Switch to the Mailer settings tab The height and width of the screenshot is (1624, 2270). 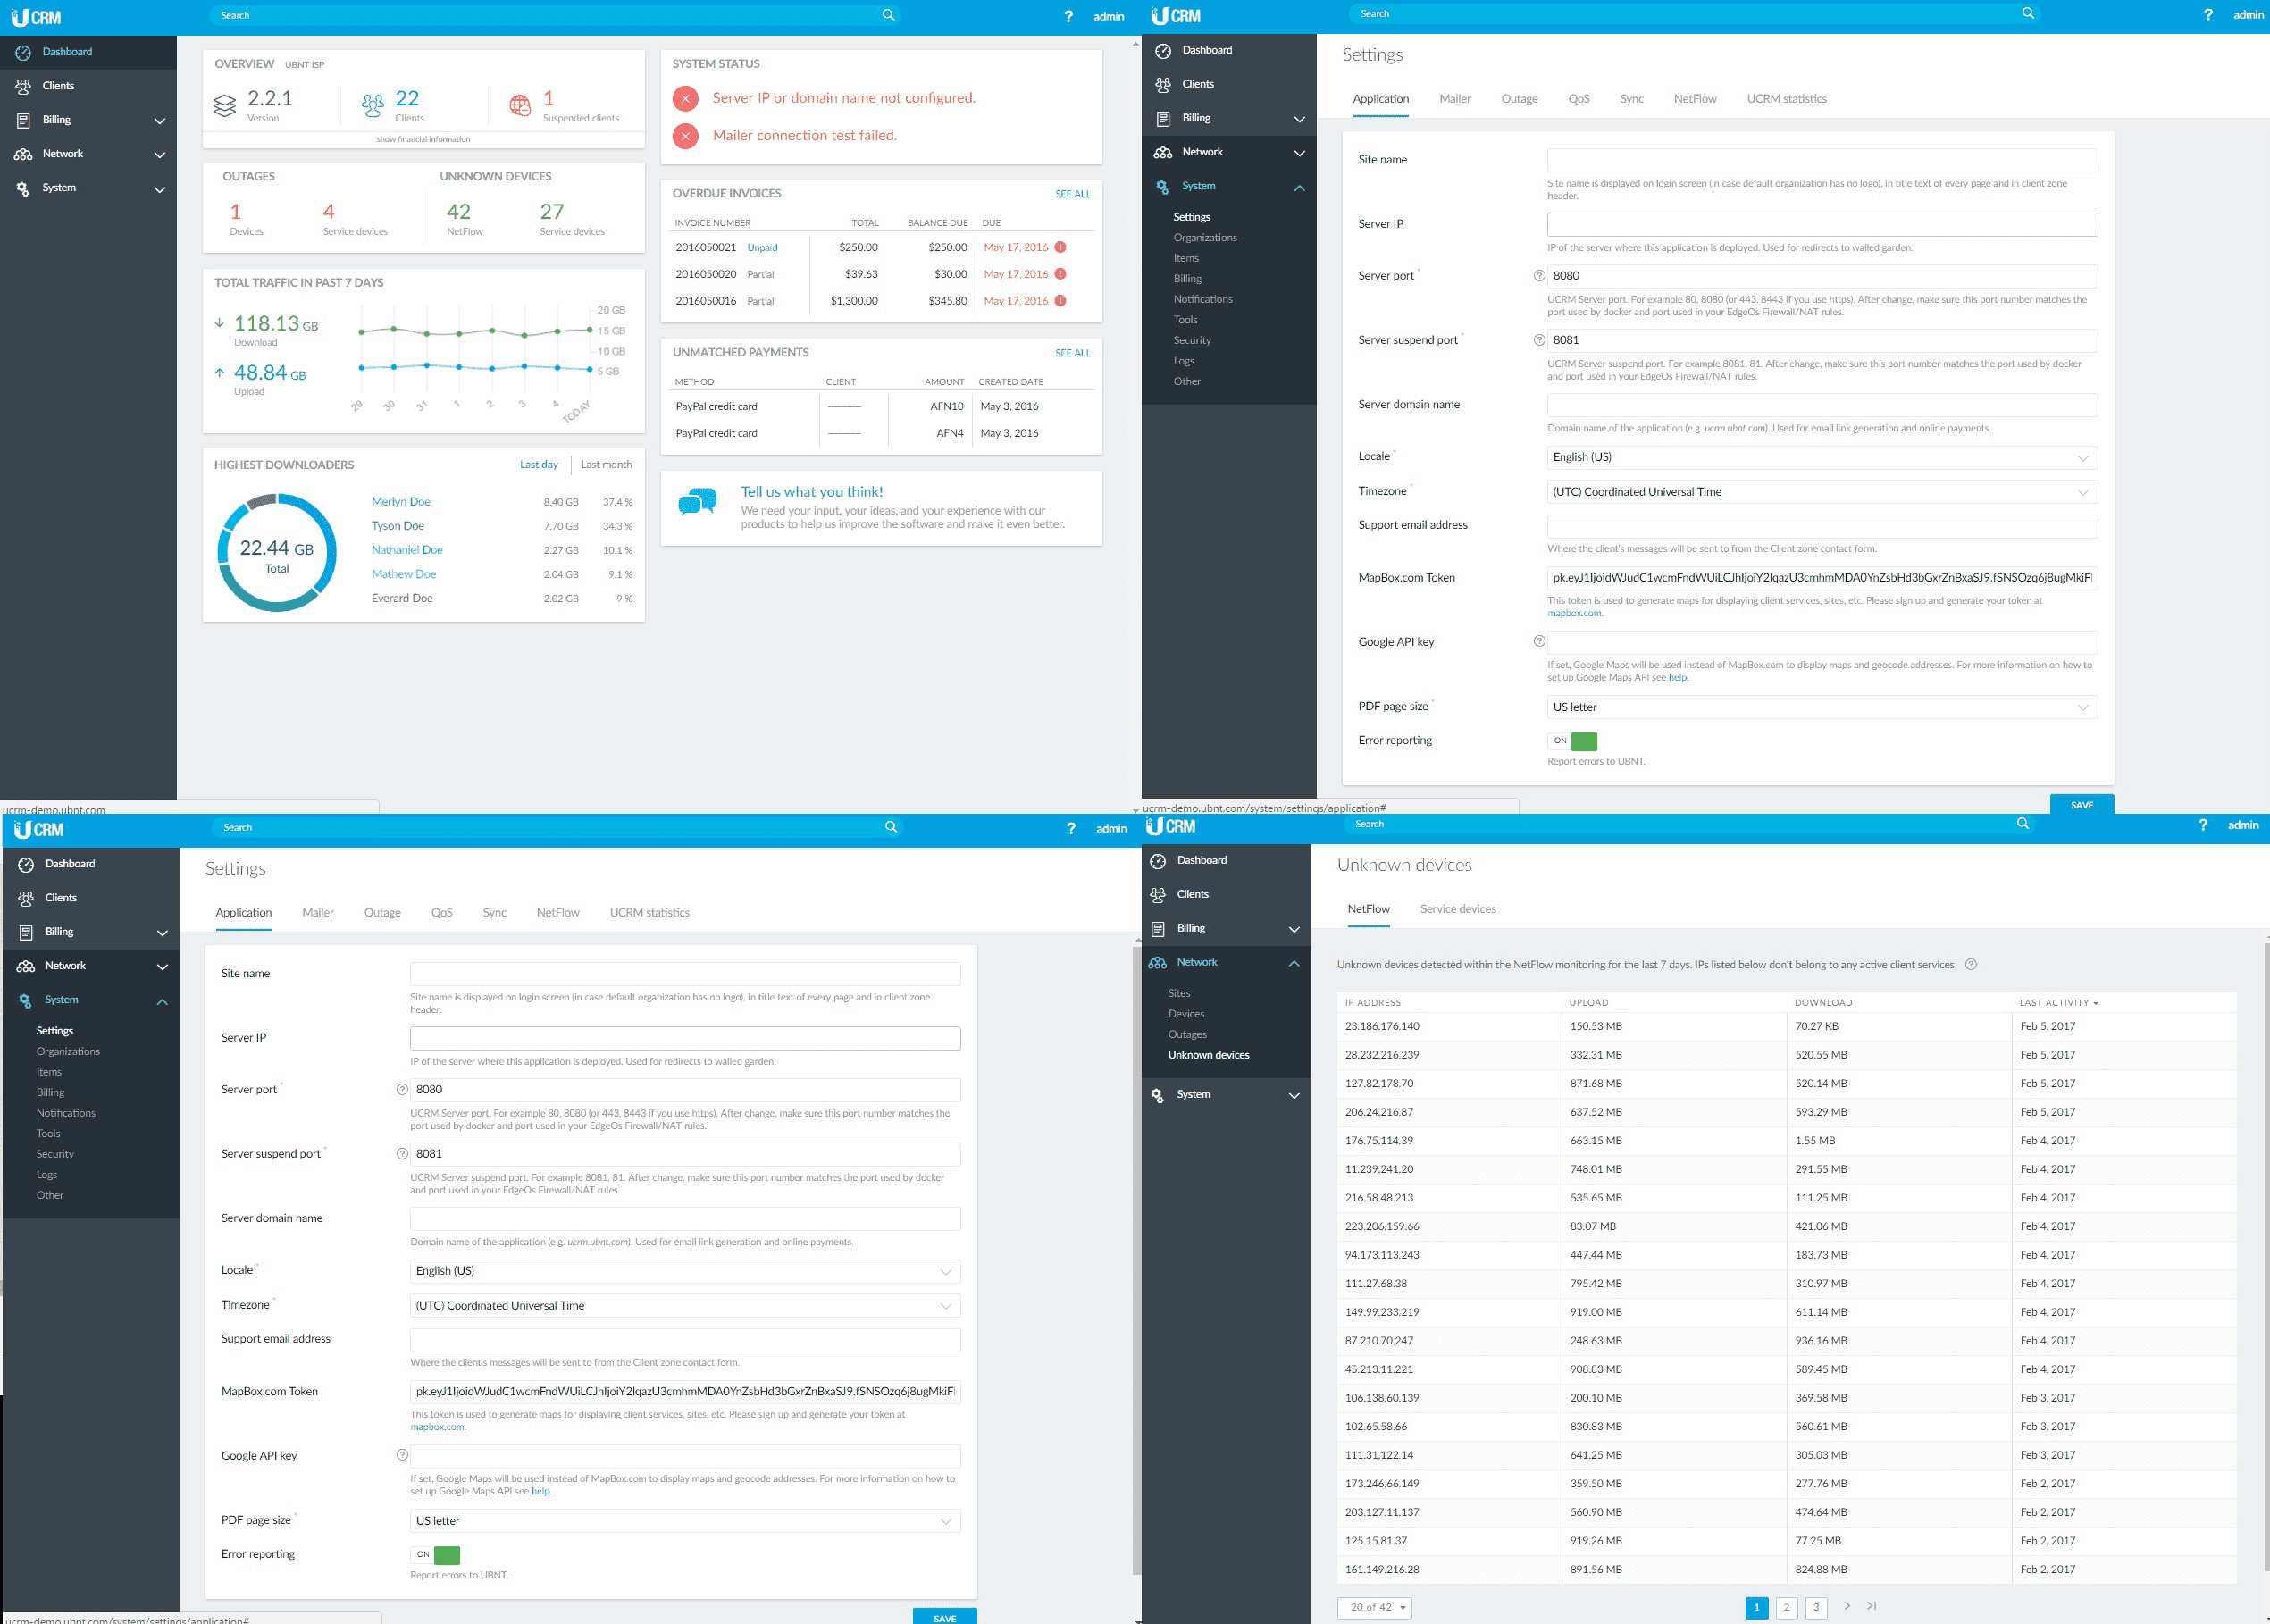tap(1455, 99)
